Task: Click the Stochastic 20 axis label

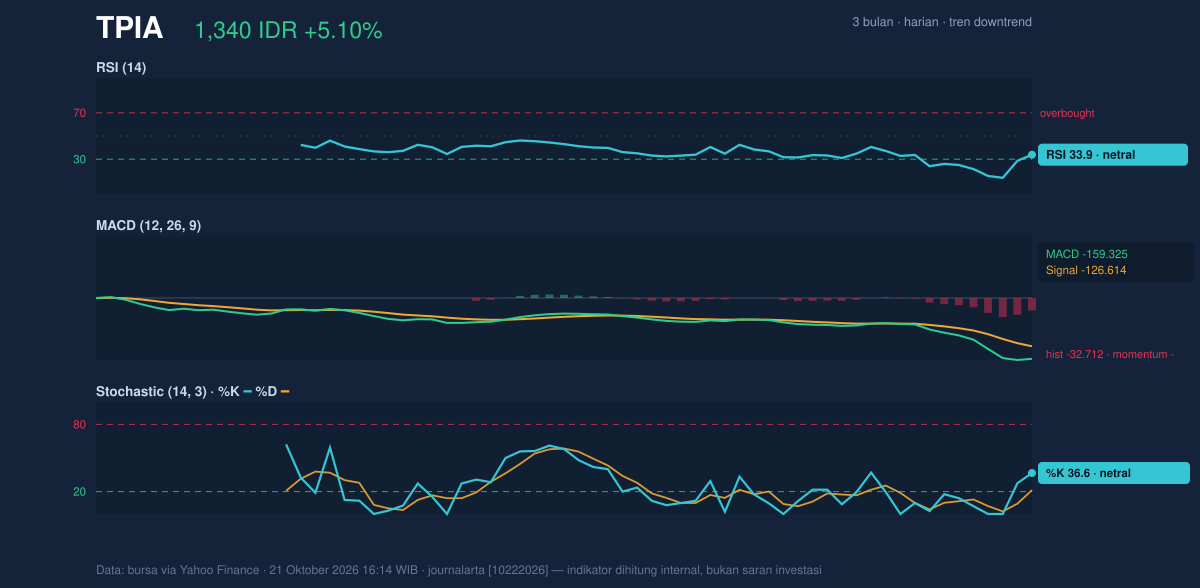Action: coord(79,492)
